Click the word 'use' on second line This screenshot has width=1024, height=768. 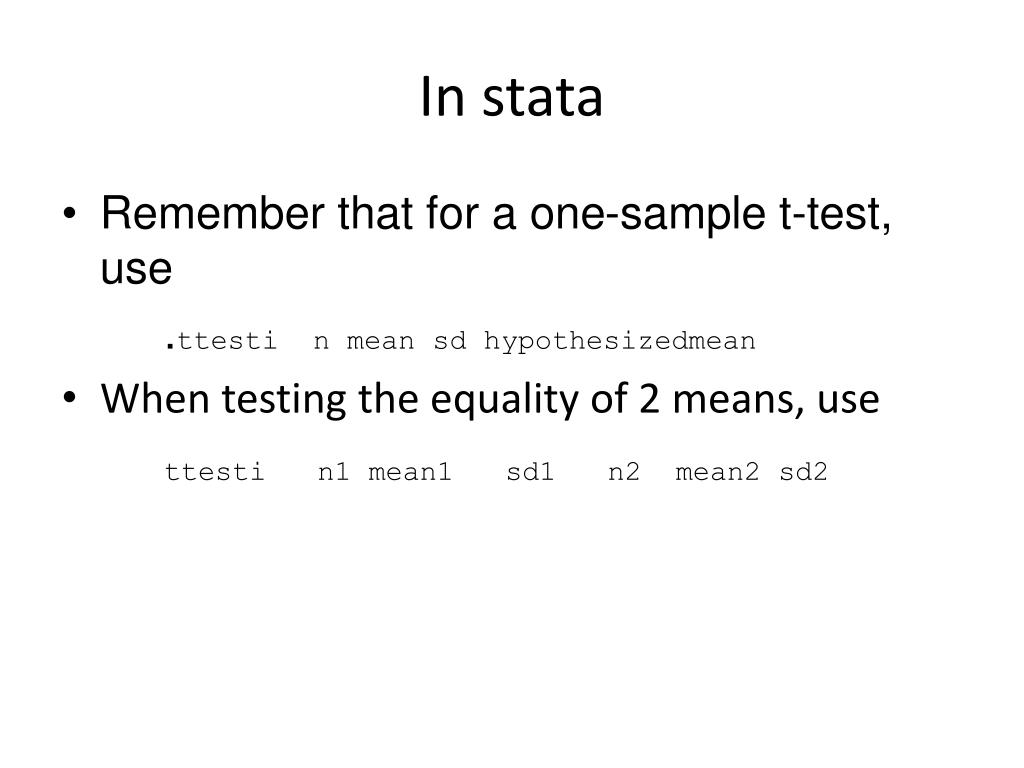point(136,269)
